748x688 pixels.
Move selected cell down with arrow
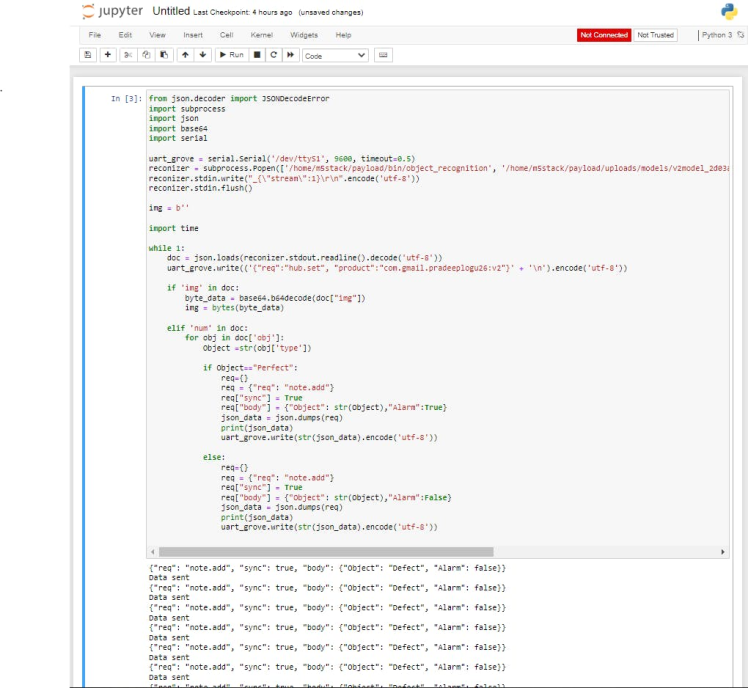[203, 55]
